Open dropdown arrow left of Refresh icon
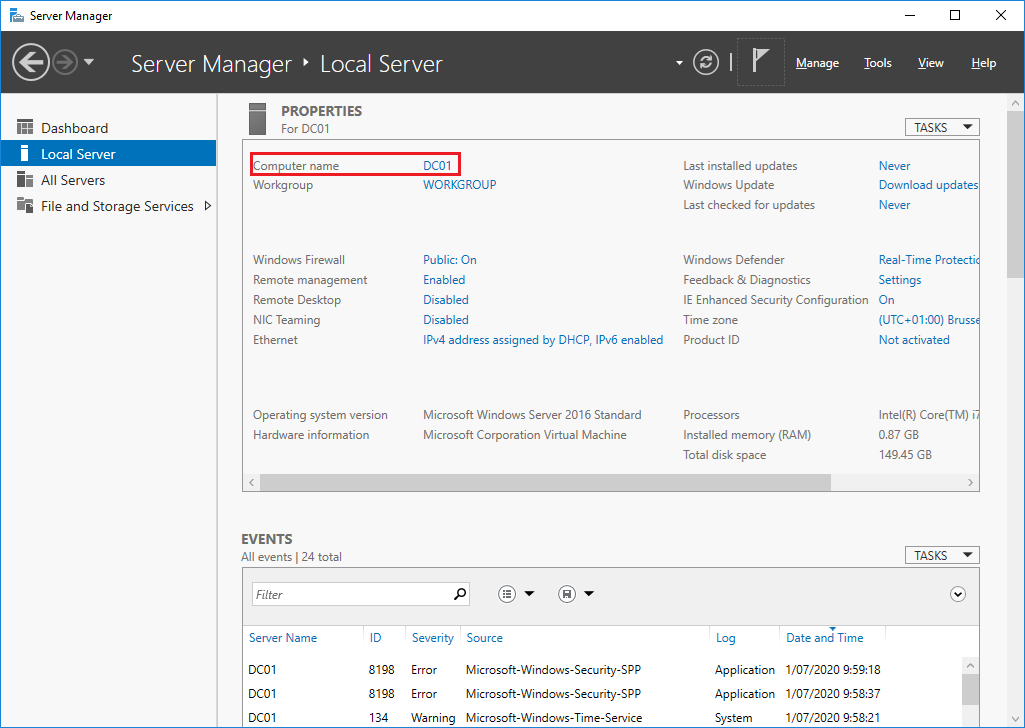The image size is (1025, 728). point(679,63)
